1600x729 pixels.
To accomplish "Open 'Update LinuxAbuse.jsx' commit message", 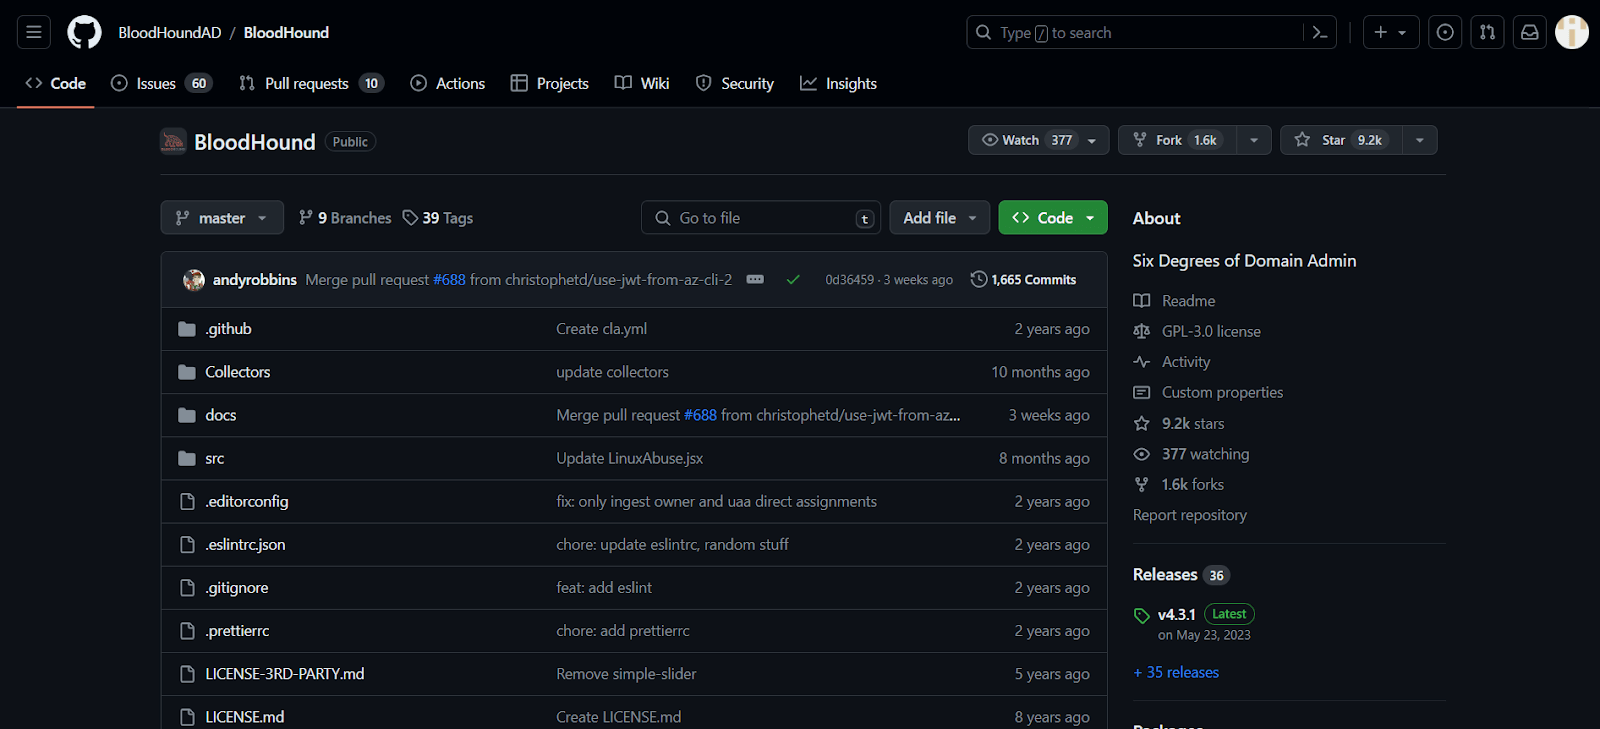I will (630, 458).
